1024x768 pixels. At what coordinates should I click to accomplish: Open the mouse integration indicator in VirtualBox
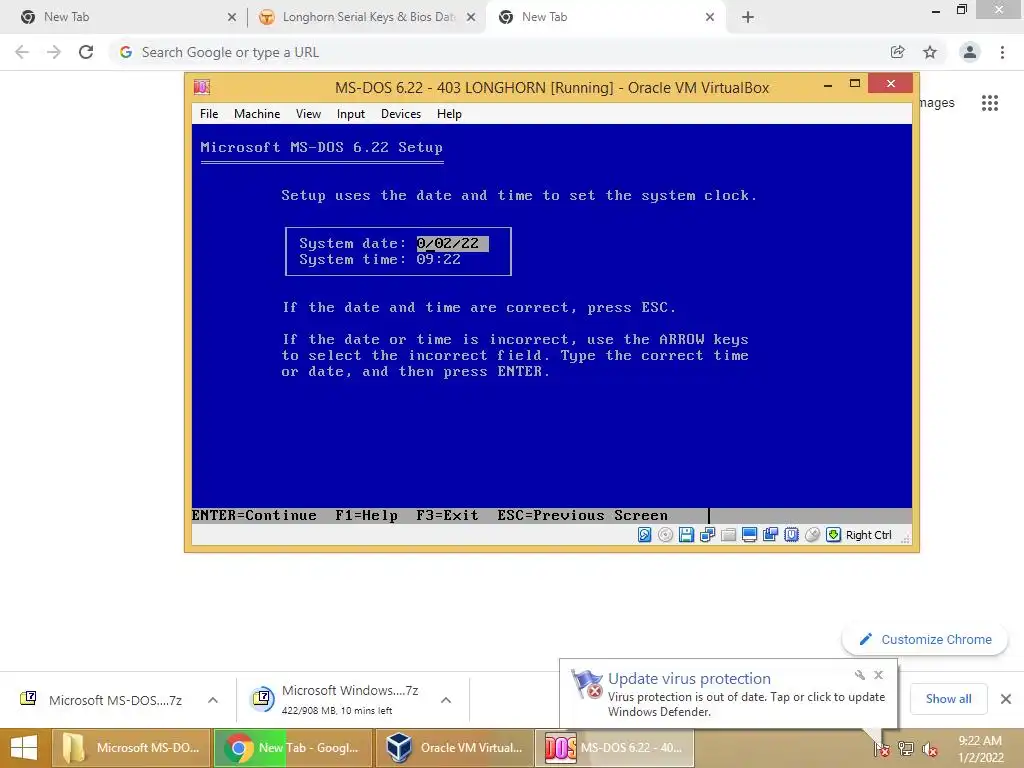[x=812, y=535]
